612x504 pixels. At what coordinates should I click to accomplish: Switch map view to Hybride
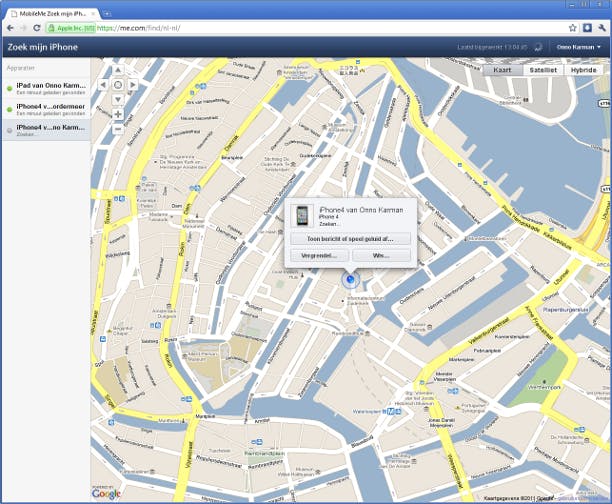click(584, 70)
